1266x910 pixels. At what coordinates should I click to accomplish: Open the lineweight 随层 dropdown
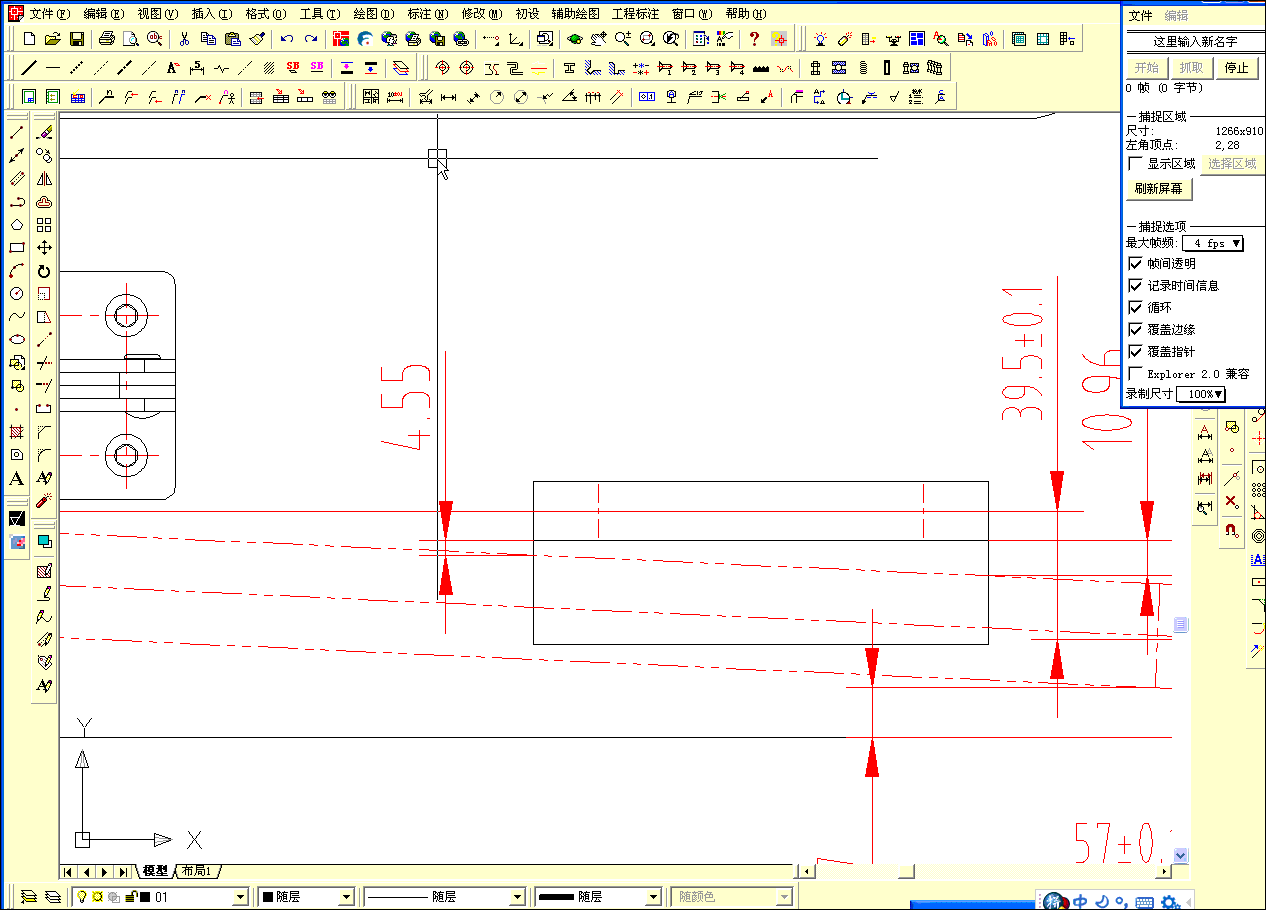653,897
